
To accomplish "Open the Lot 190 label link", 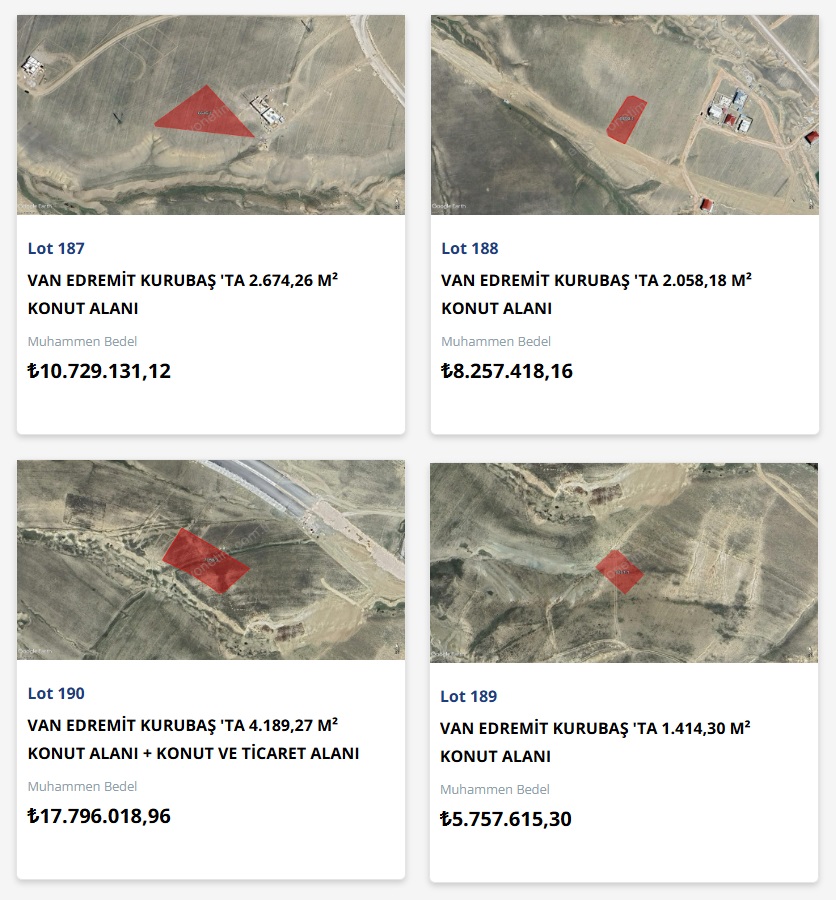I will [56, 693].
